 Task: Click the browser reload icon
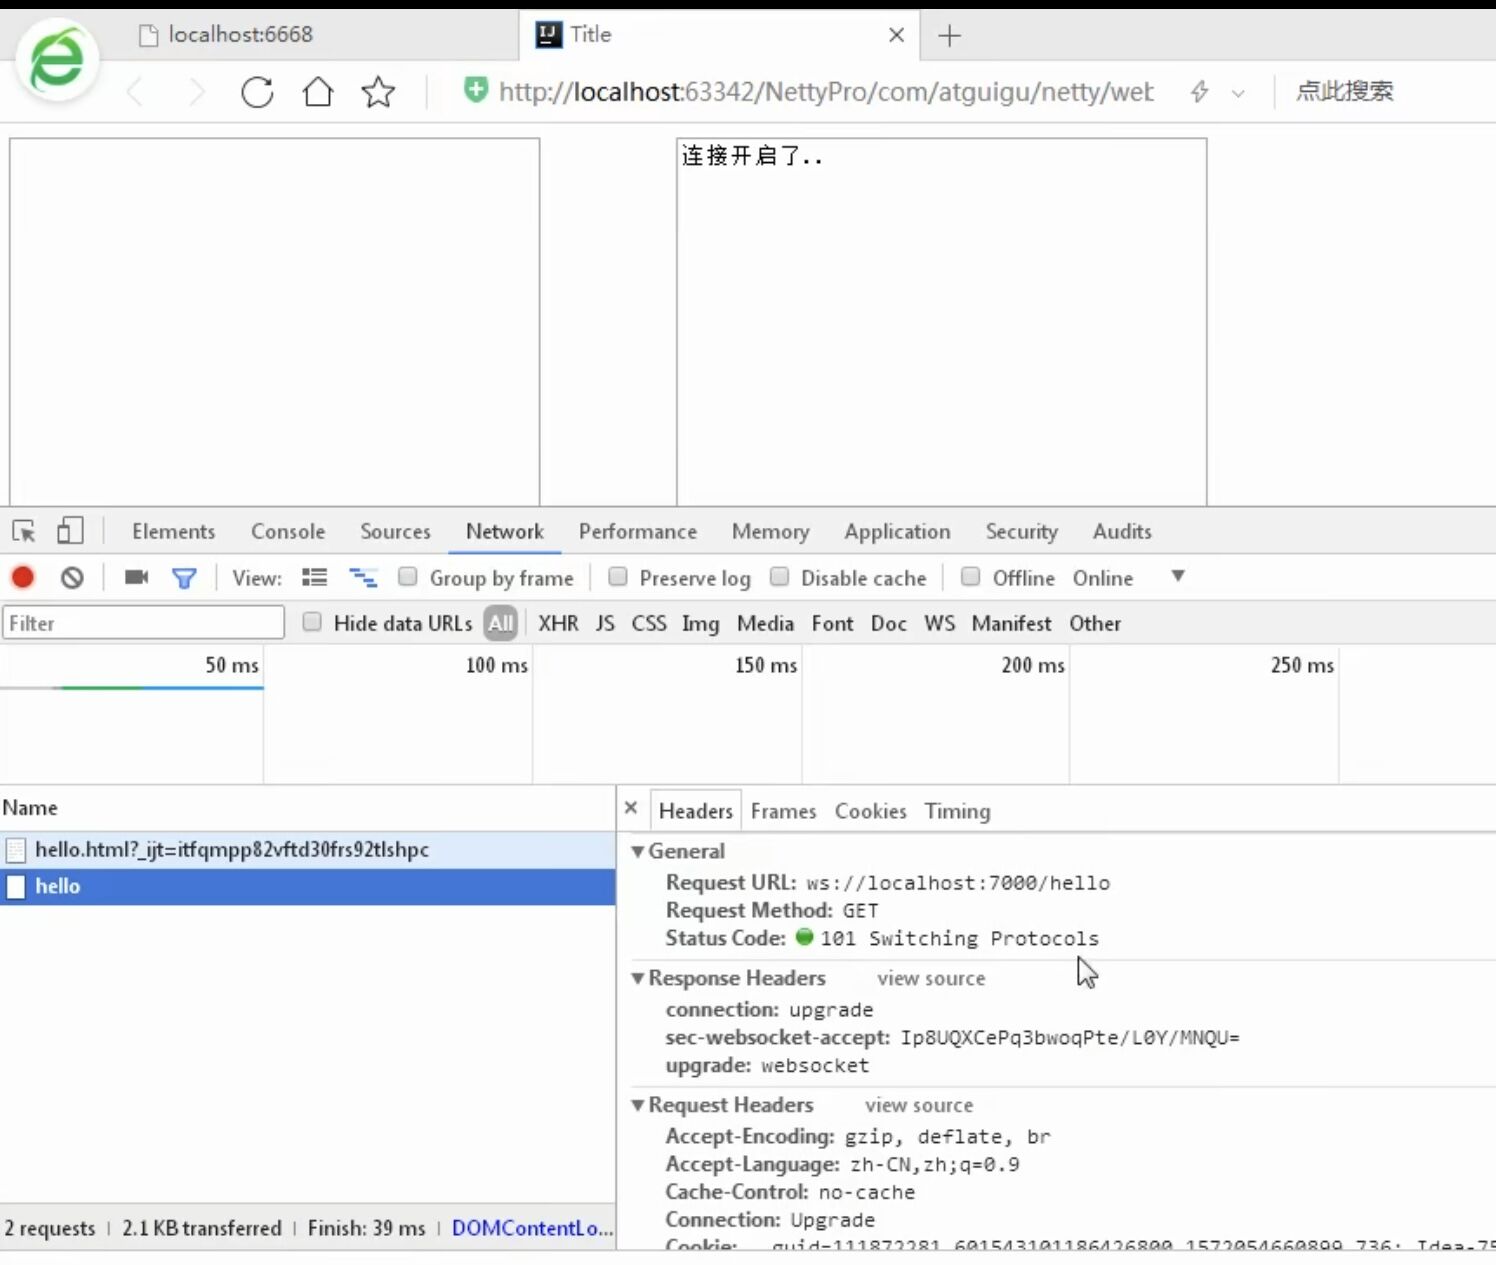(x=257, y=92)
